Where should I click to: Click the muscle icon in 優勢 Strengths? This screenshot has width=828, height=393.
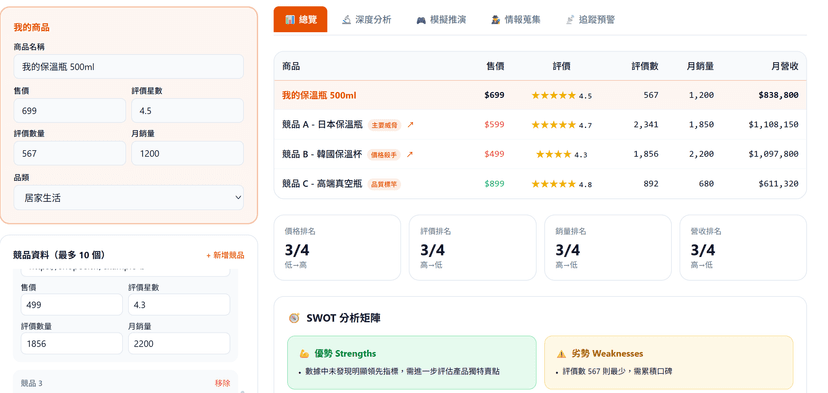click(304, 353)
